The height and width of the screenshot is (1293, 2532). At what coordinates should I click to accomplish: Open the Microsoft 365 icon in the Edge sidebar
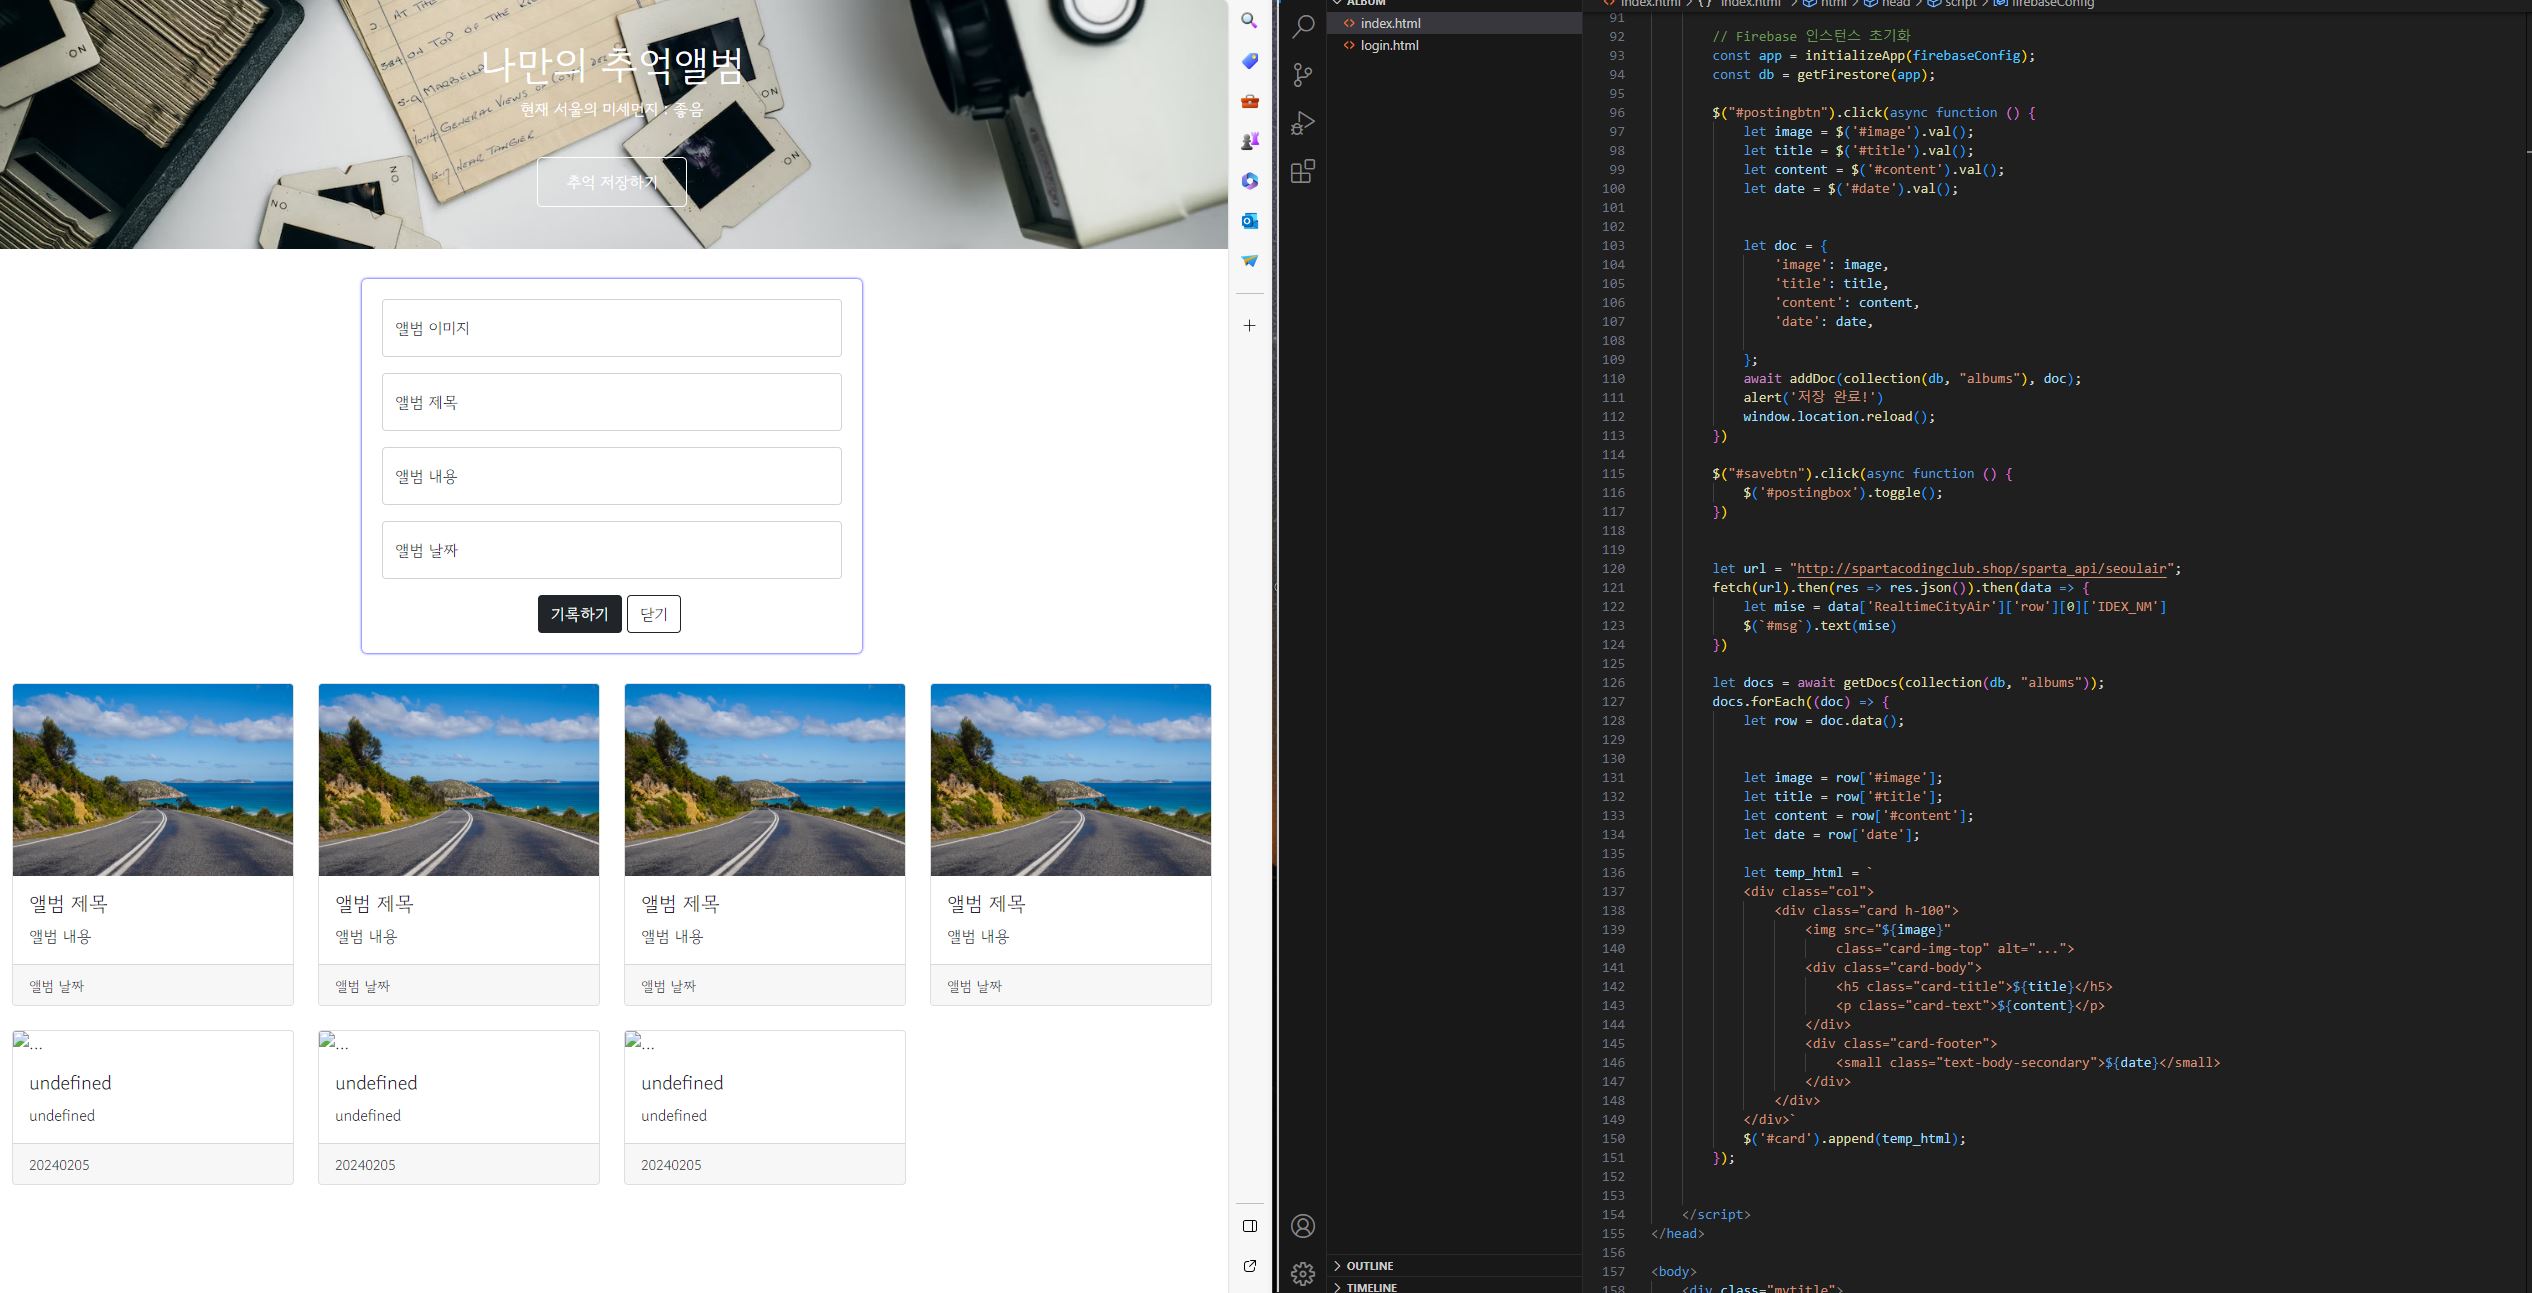[1249, 181]
